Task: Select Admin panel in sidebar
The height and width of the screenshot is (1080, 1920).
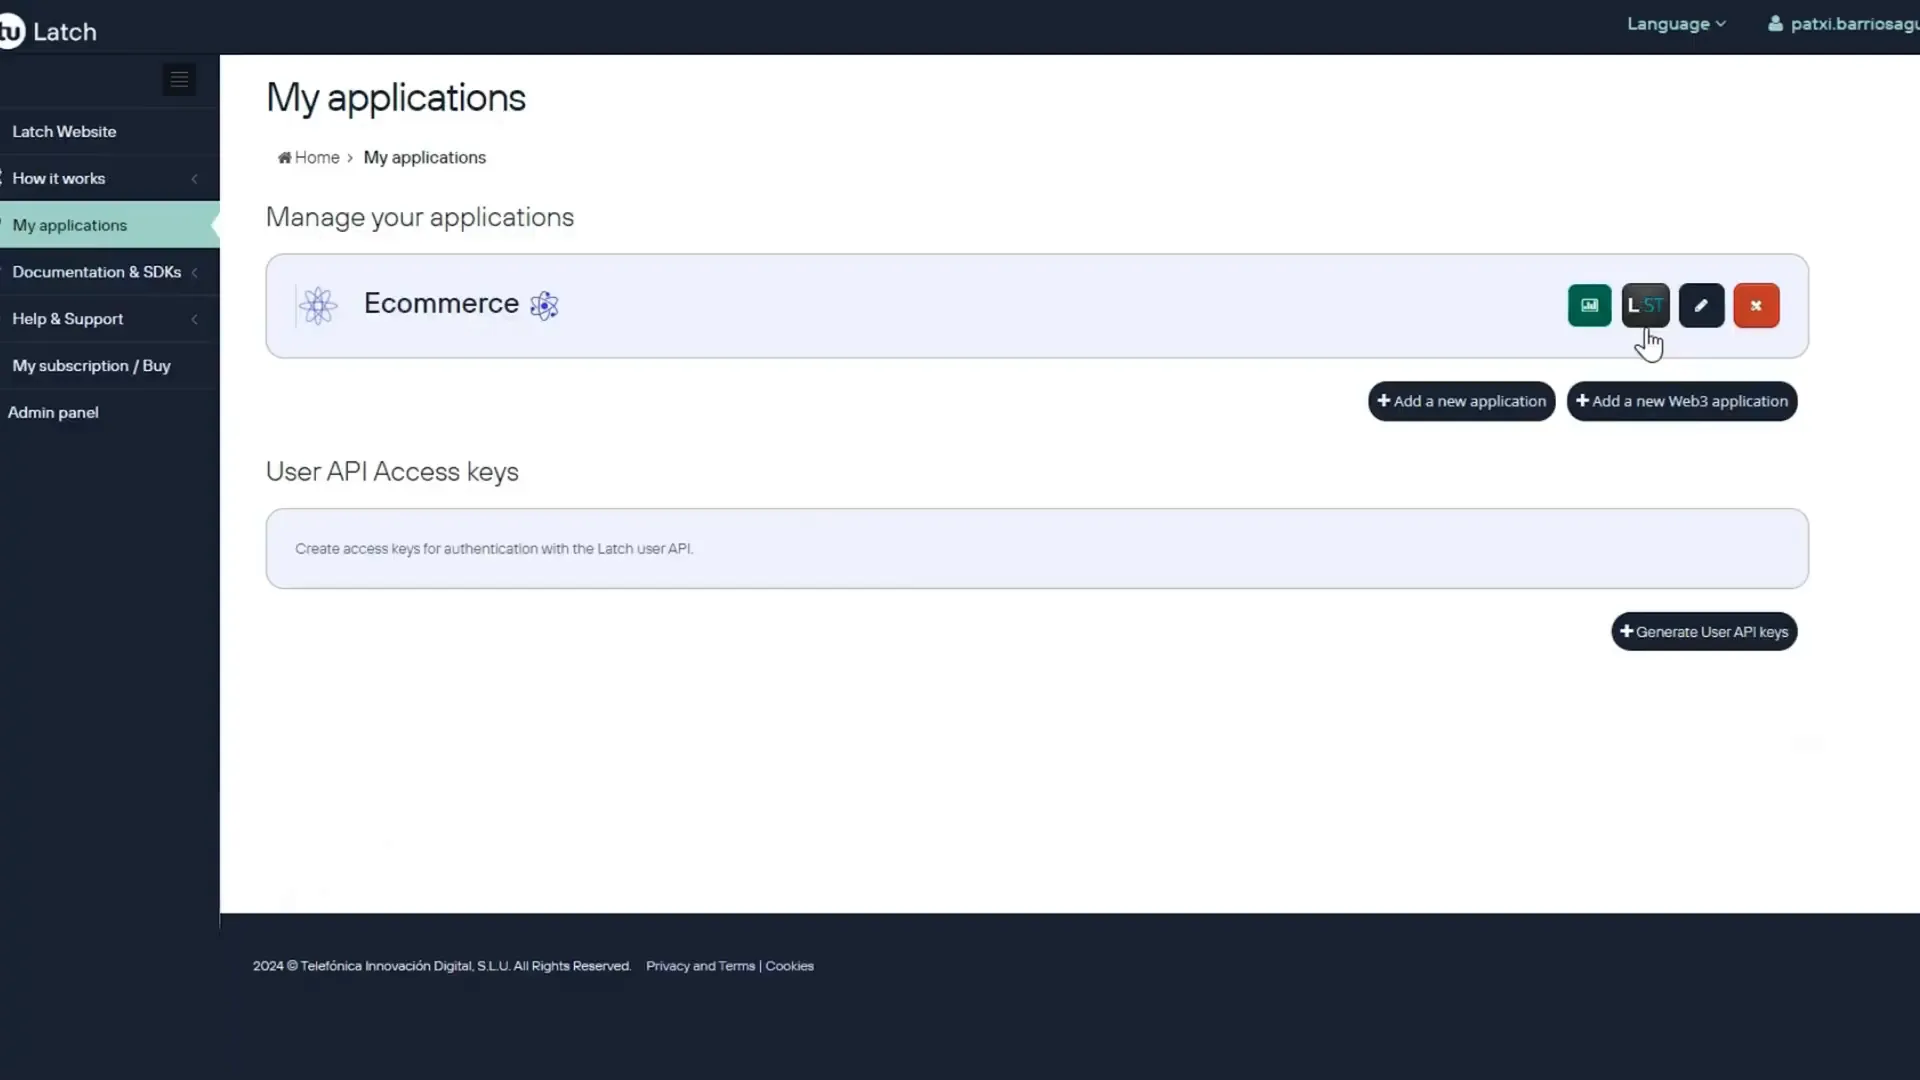Action: click(53, 411)
